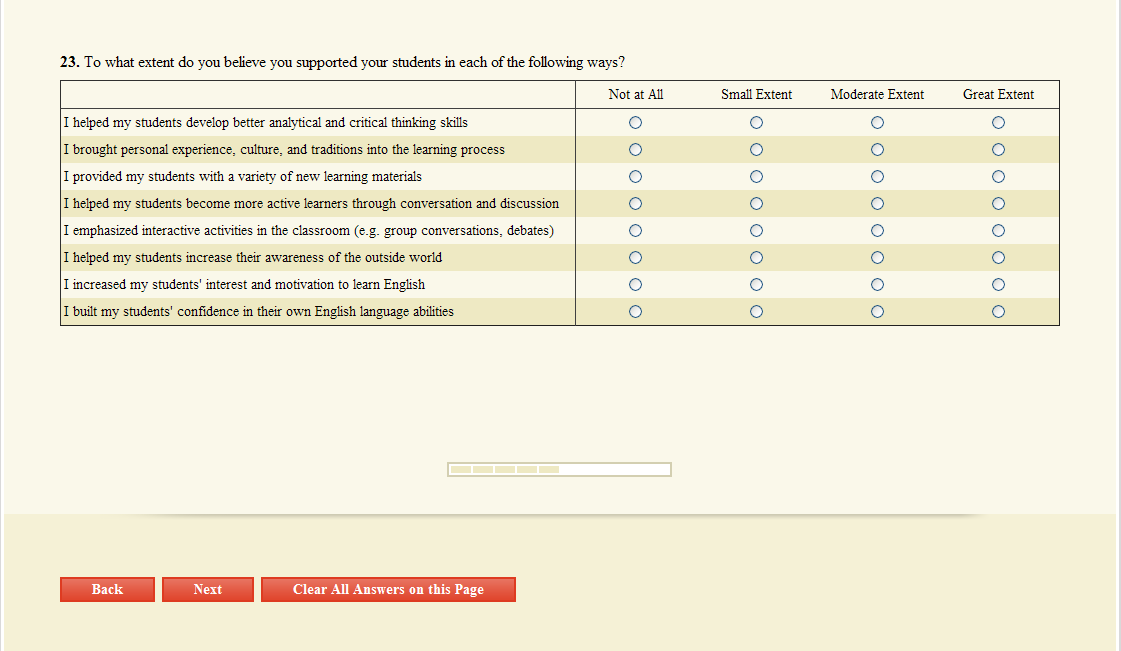This screenshot has width=1121, height=651.
Task: Choose 'Not at All' for new learning materials
Action: pos(635,177)
